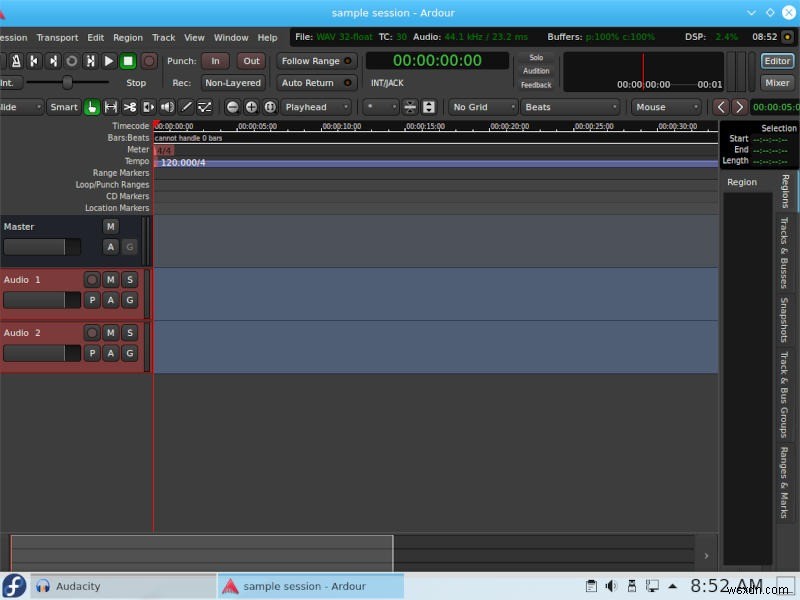Open the clipboard tray icon
This screenshot has height=600, width=800.
tap(591, 586)
